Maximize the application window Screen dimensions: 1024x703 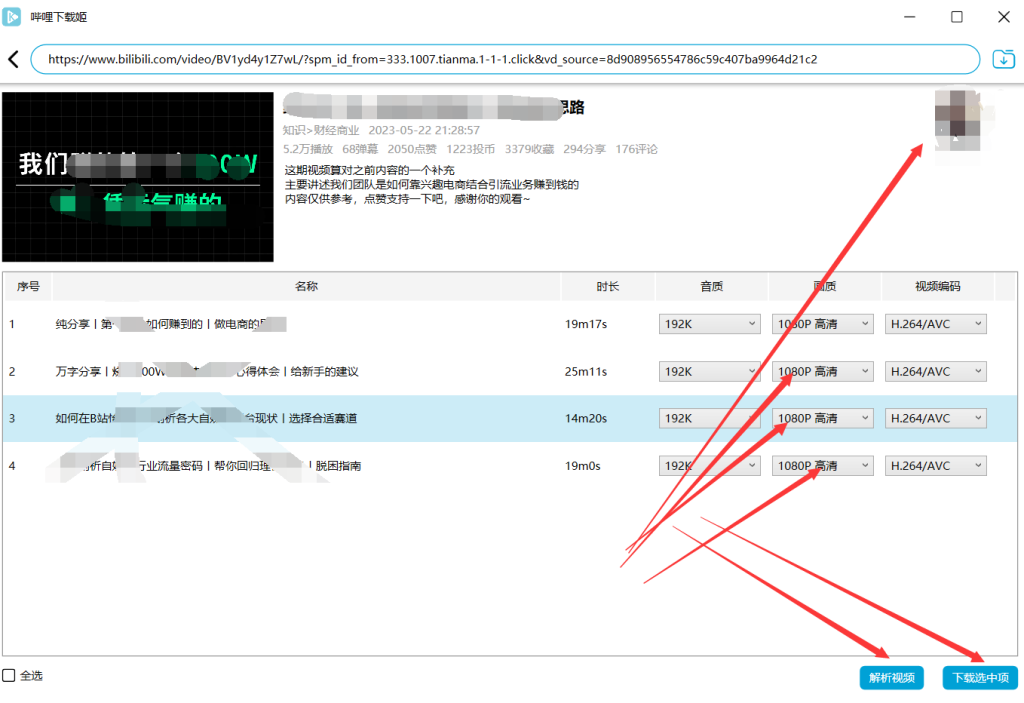[957, 17]
